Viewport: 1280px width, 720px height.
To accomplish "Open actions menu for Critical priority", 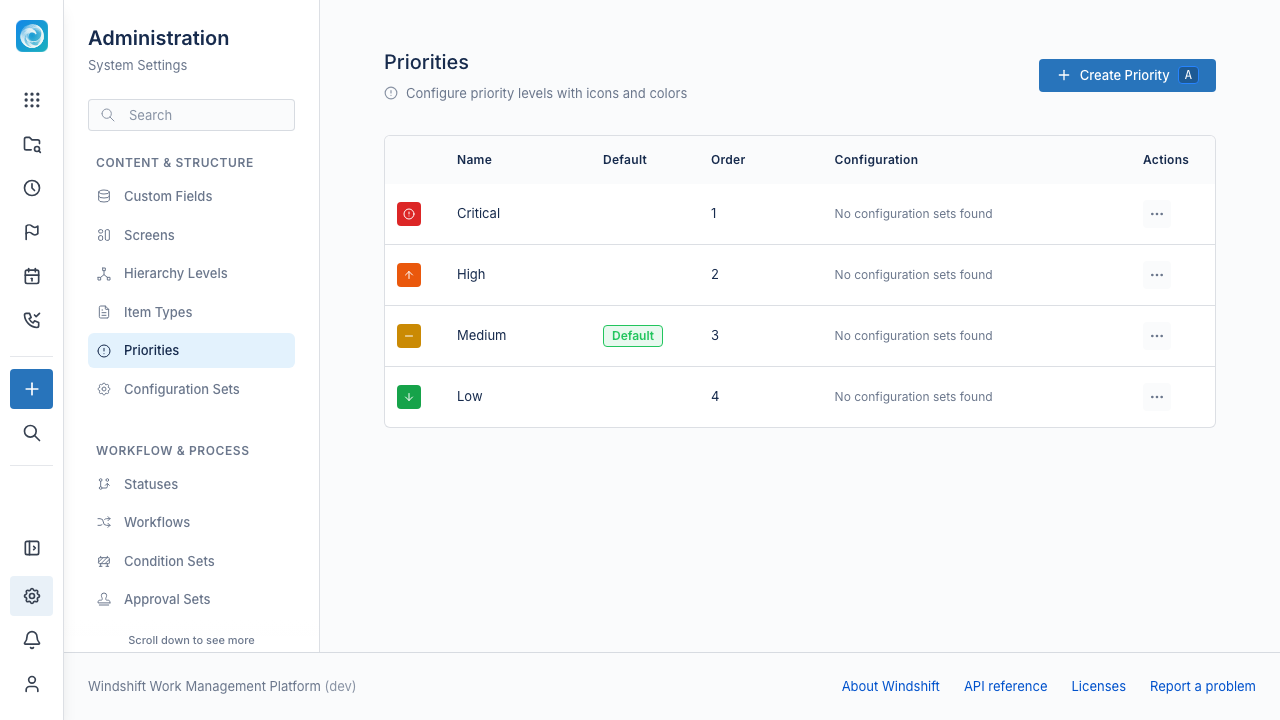I will (x=1157, y=214).
